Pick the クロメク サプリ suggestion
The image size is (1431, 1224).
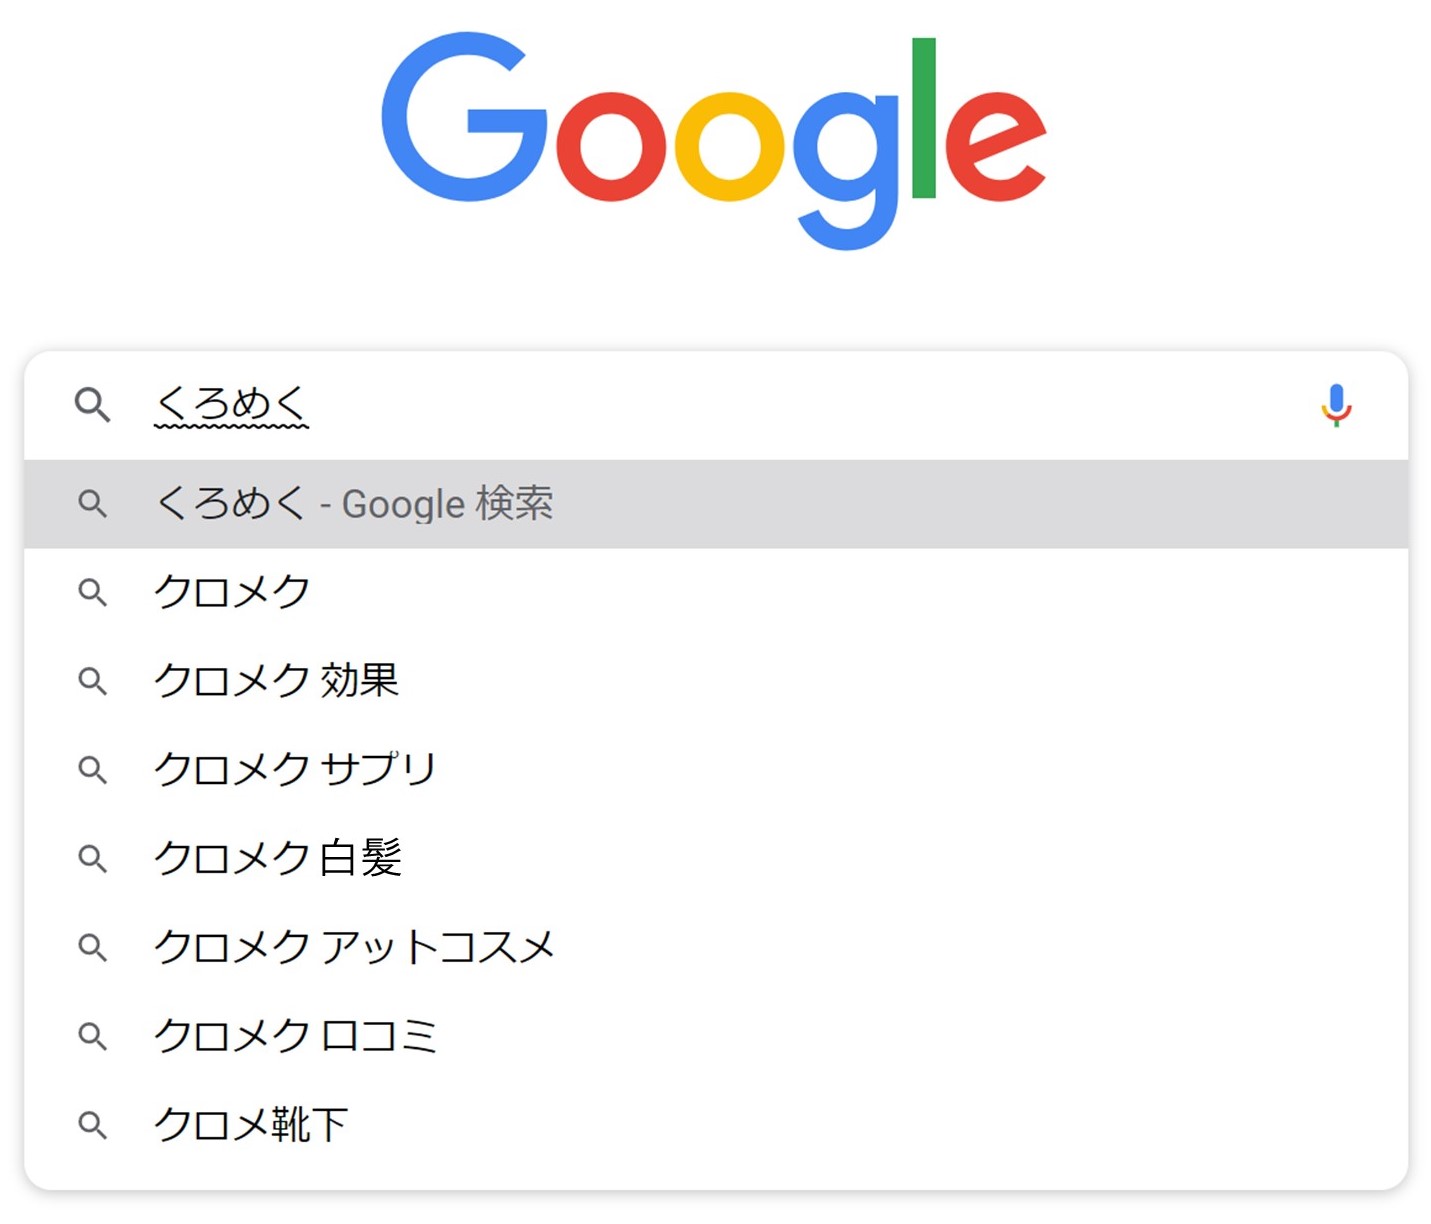pyautogui.click(x=716, y=770)
